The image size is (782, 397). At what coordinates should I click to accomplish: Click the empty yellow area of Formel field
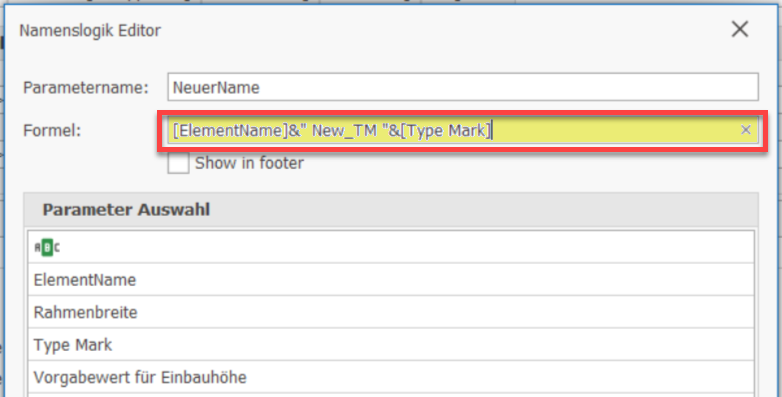pyautogui.click(x=613, y=131)
